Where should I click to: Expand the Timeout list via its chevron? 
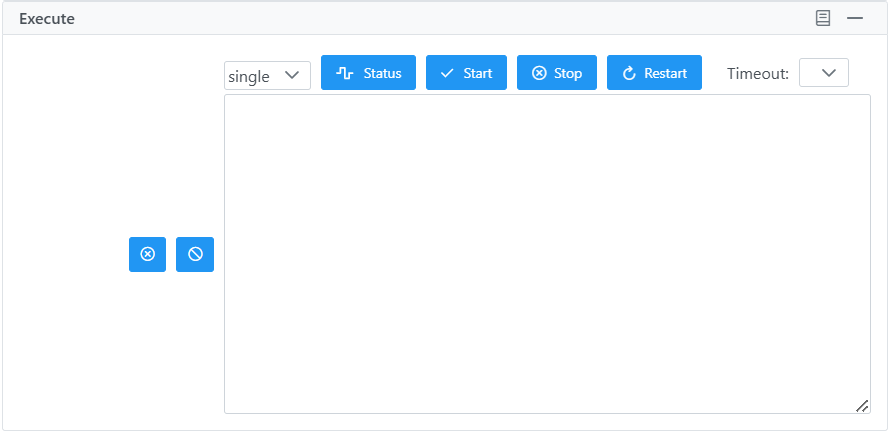828,72
